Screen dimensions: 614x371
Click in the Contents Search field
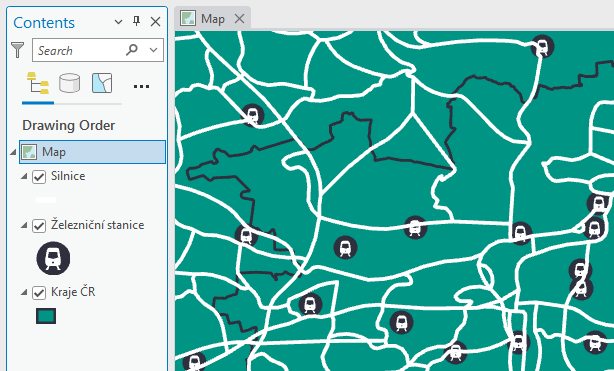(x=79, y=50)
